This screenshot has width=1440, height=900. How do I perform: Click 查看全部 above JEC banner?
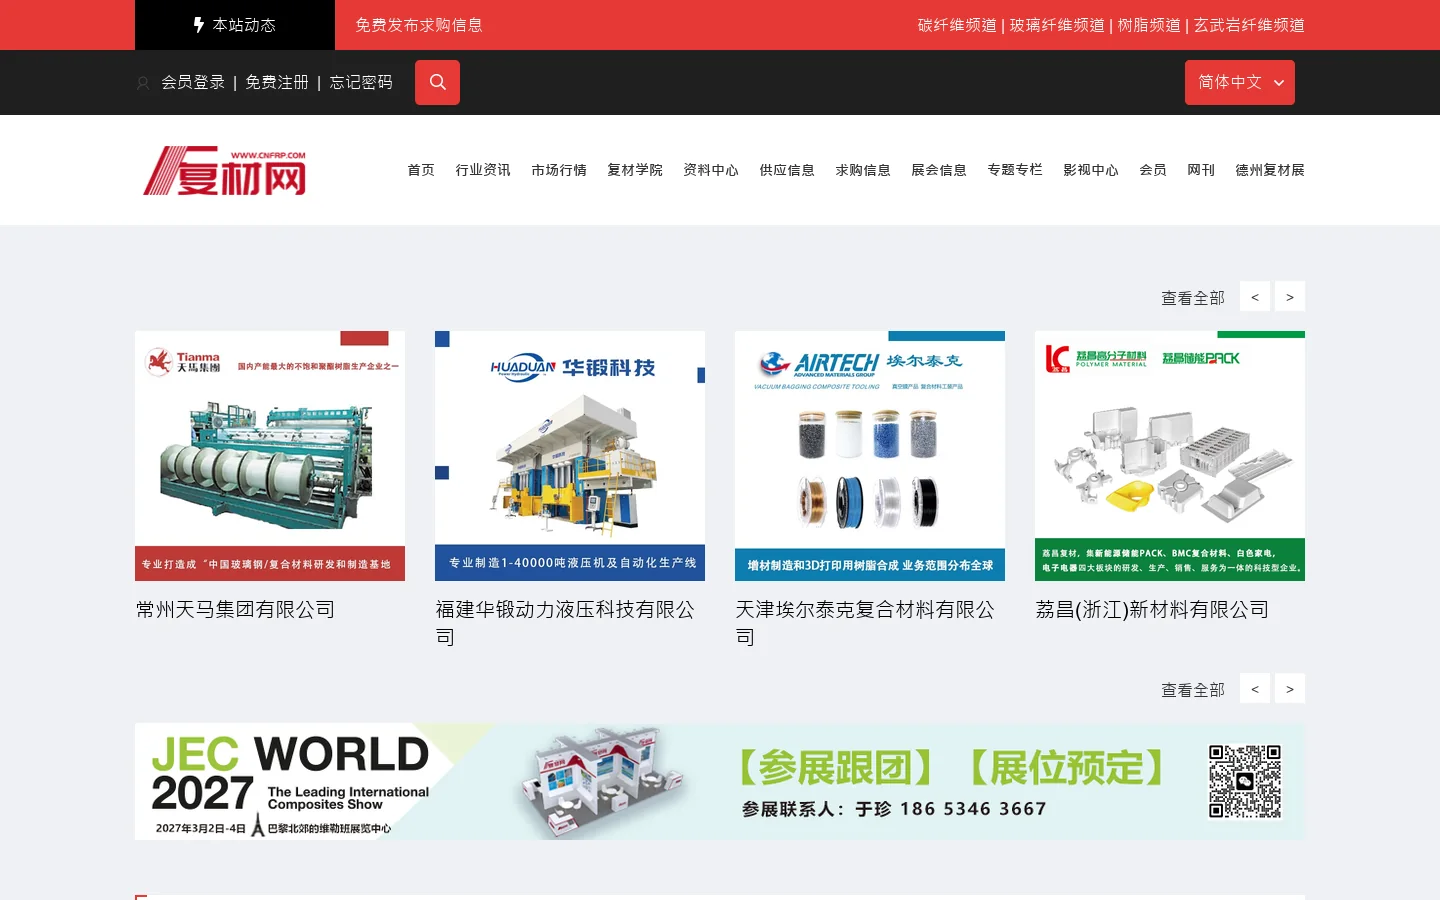tap(1193, 690)
